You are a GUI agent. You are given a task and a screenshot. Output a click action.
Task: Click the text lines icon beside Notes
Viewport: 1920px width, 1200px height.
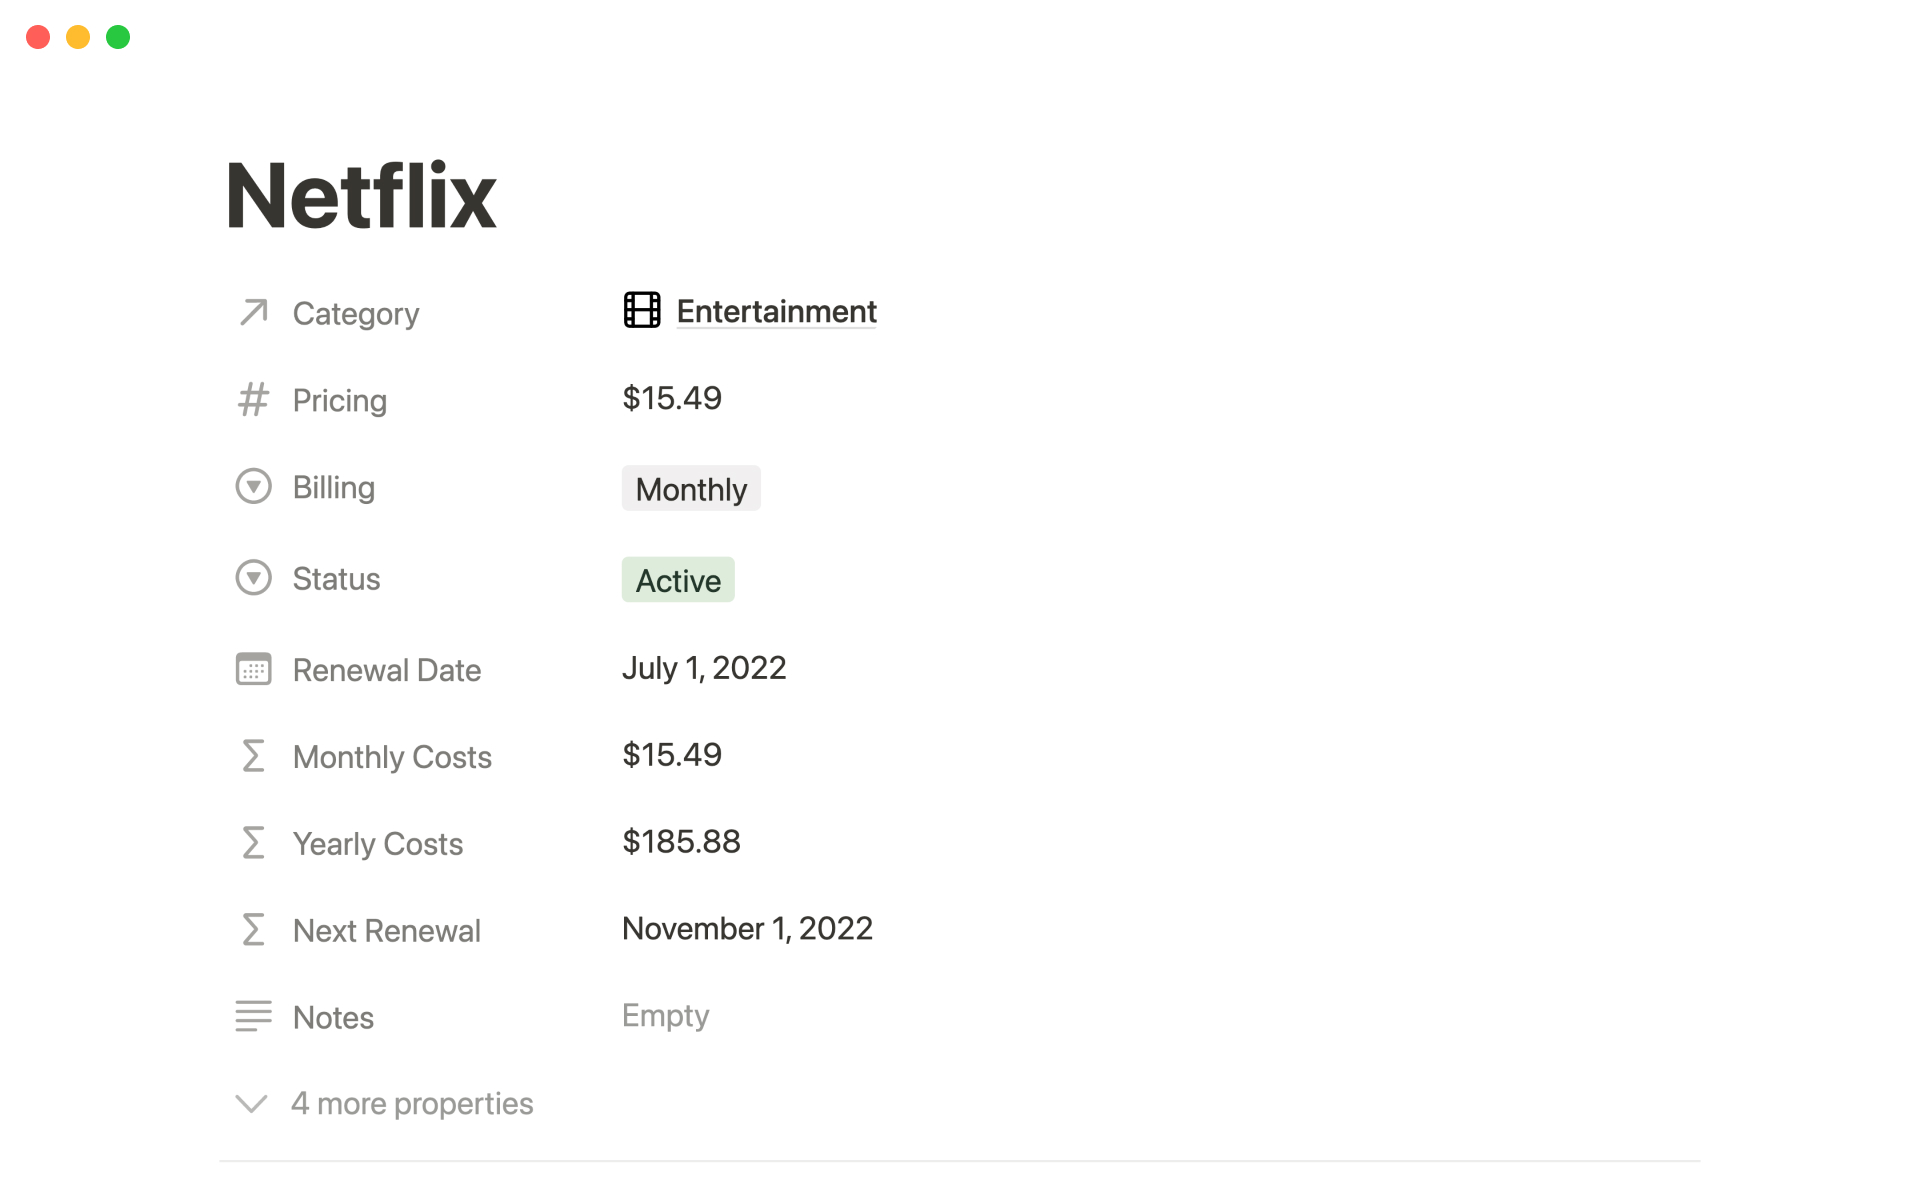(x=254, y=1016)
